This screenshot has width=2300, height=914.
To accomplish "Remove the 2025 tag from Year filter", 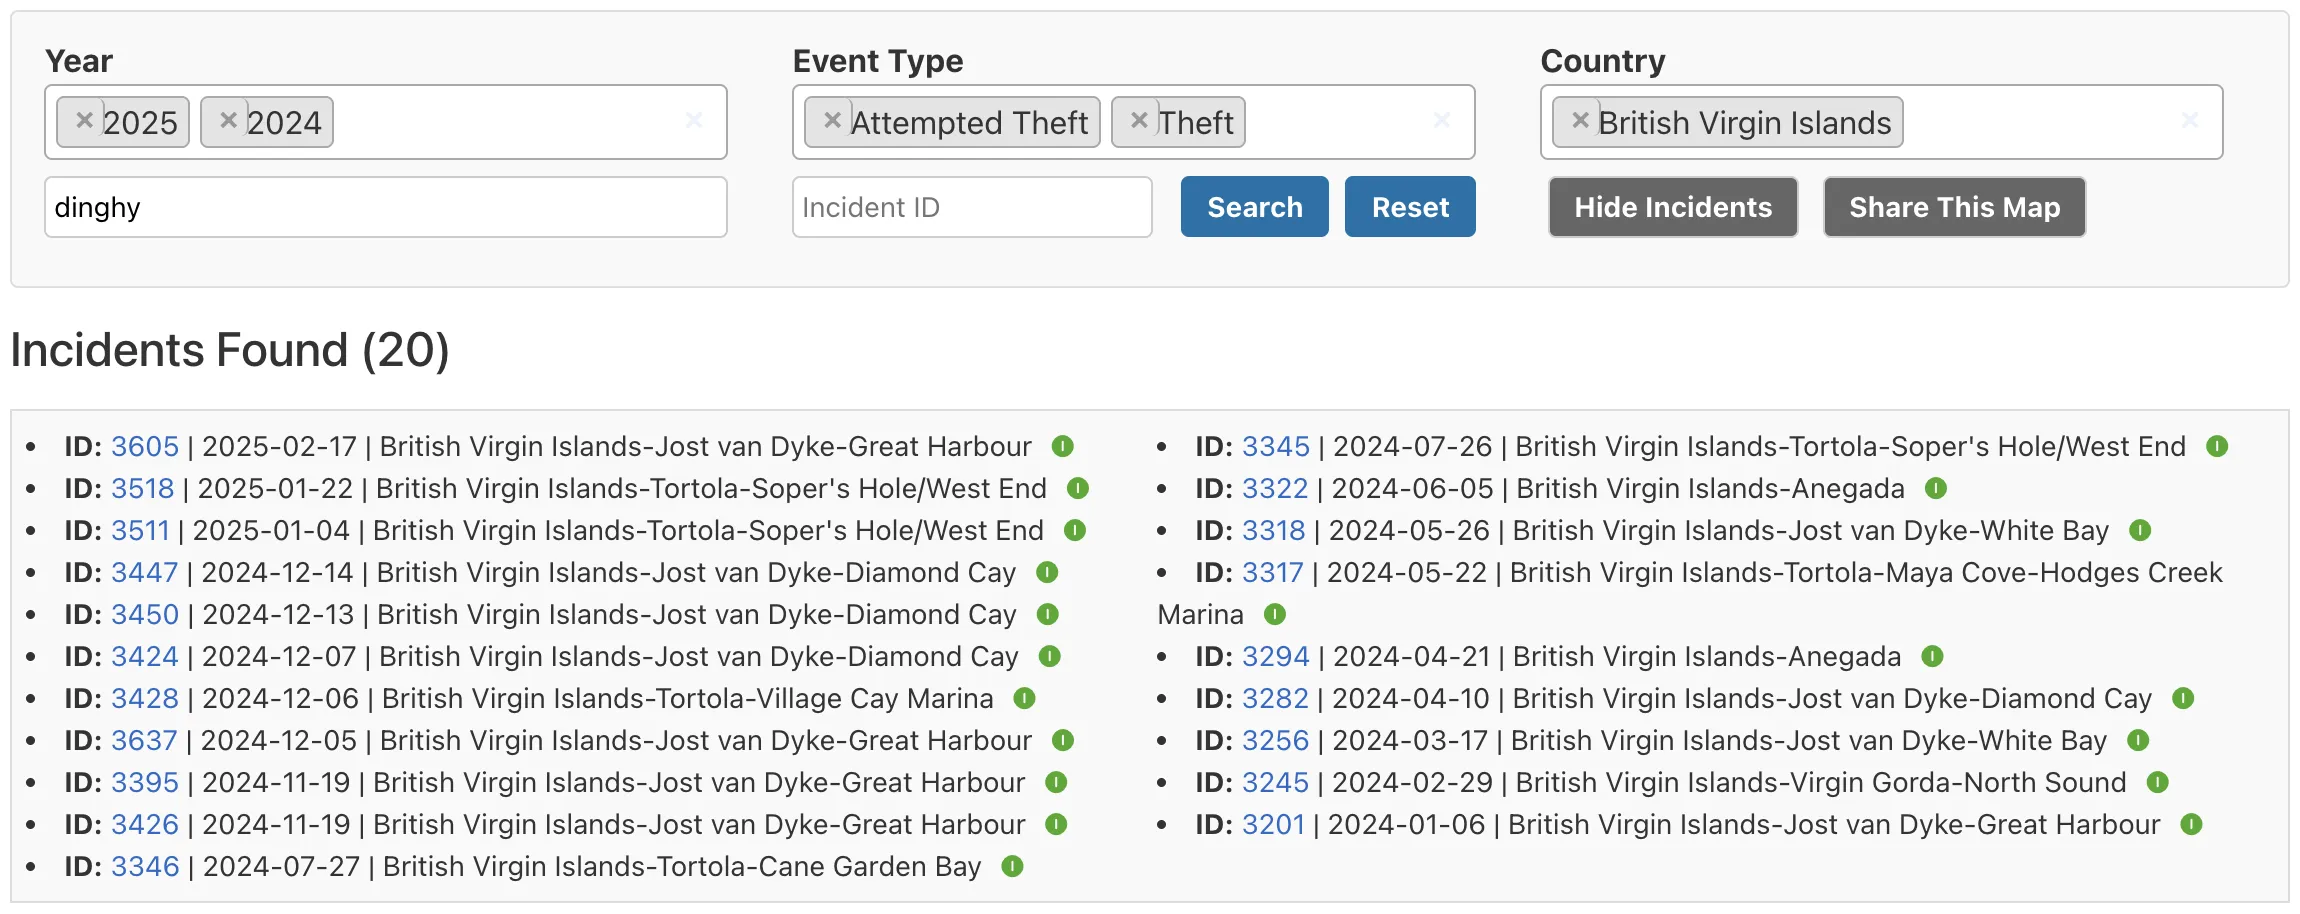I will coord(85,120).
